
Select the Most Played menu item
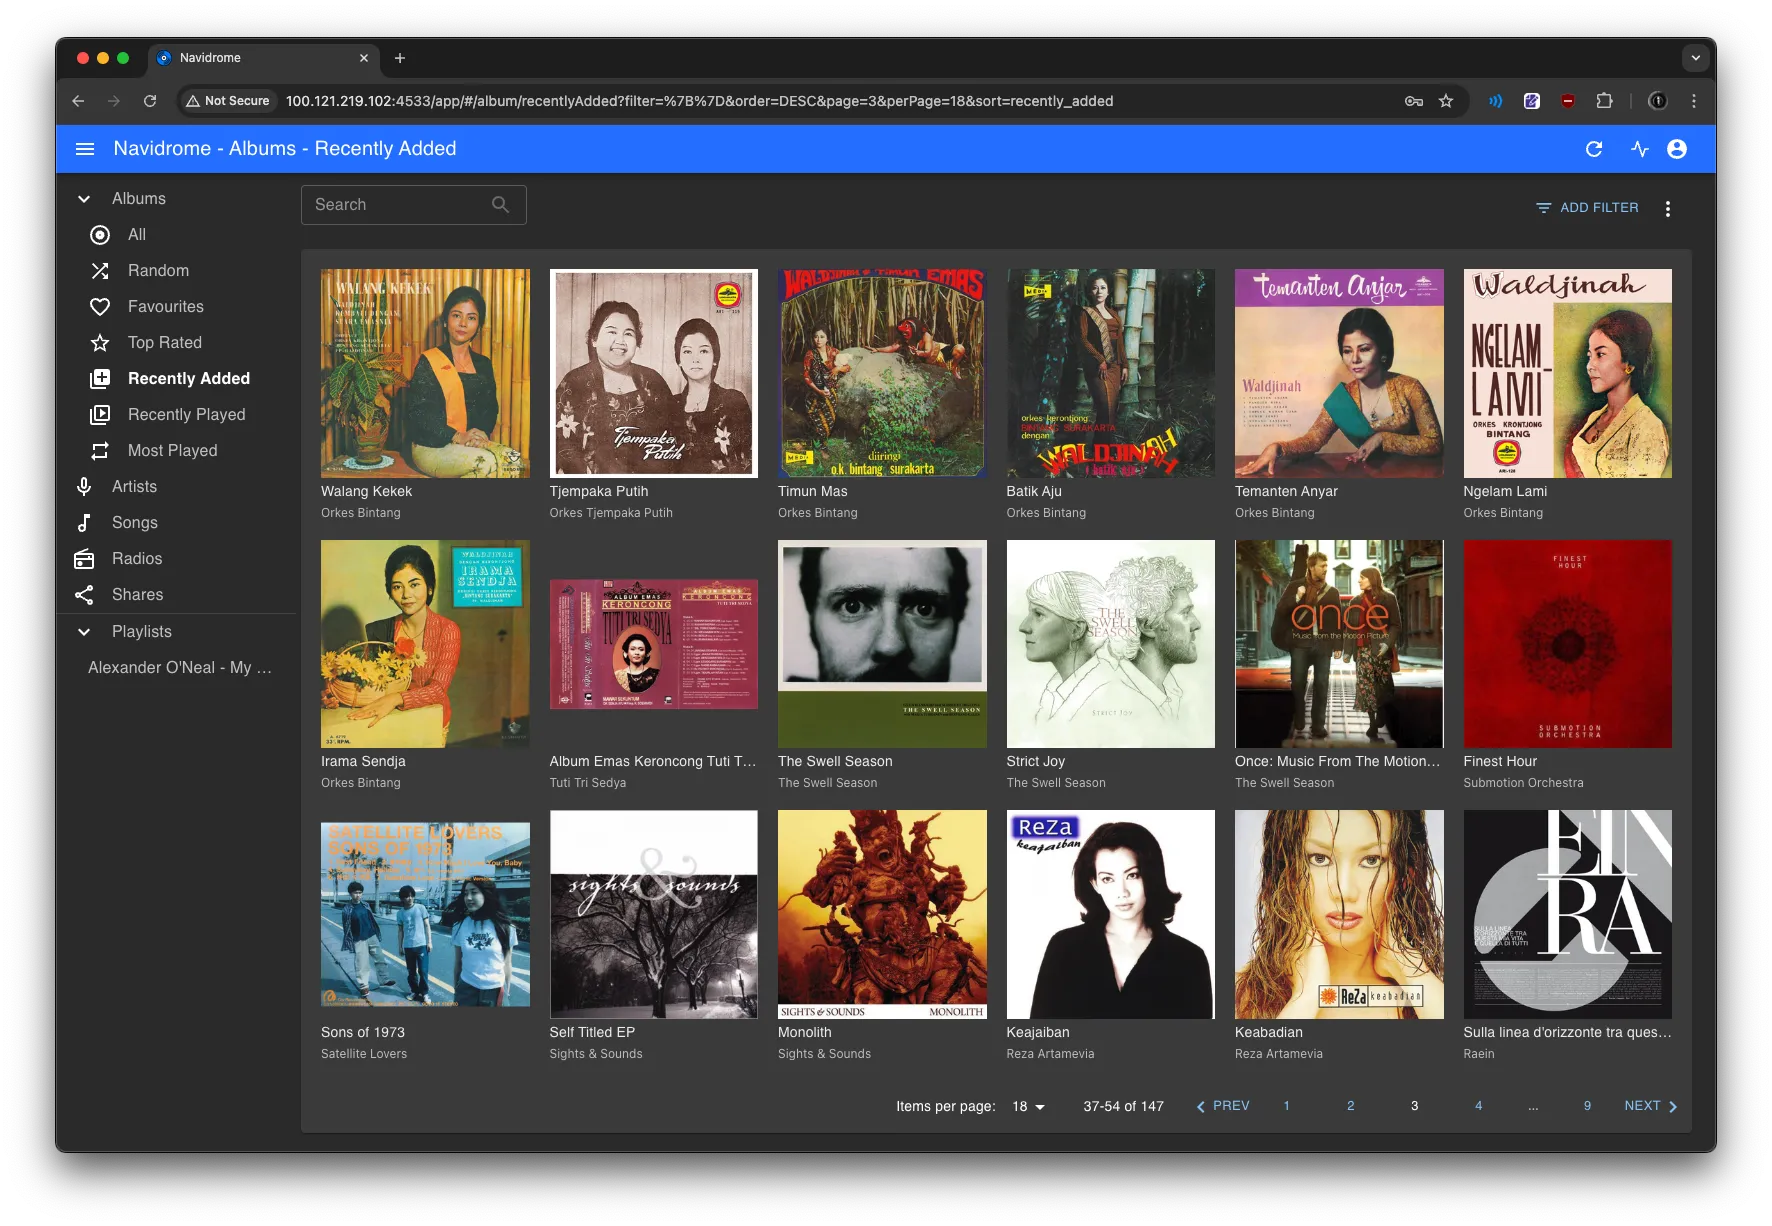click(172, 451)
